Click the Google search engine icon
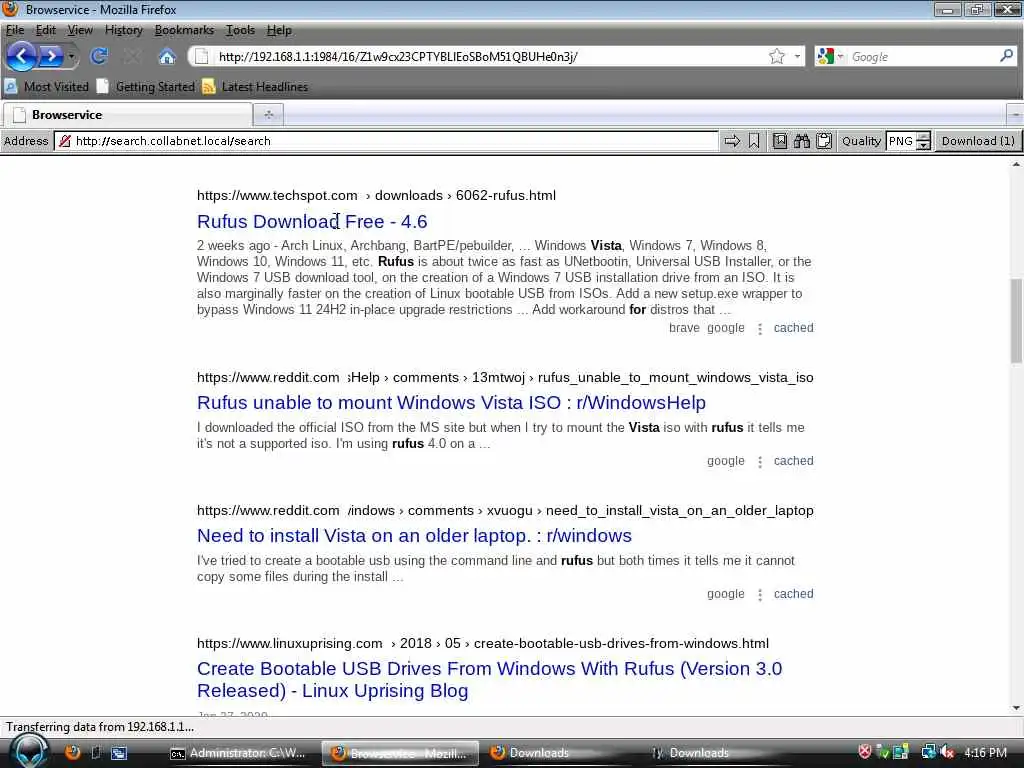This screenshot has width=1024, height=768. click(825, 57)
